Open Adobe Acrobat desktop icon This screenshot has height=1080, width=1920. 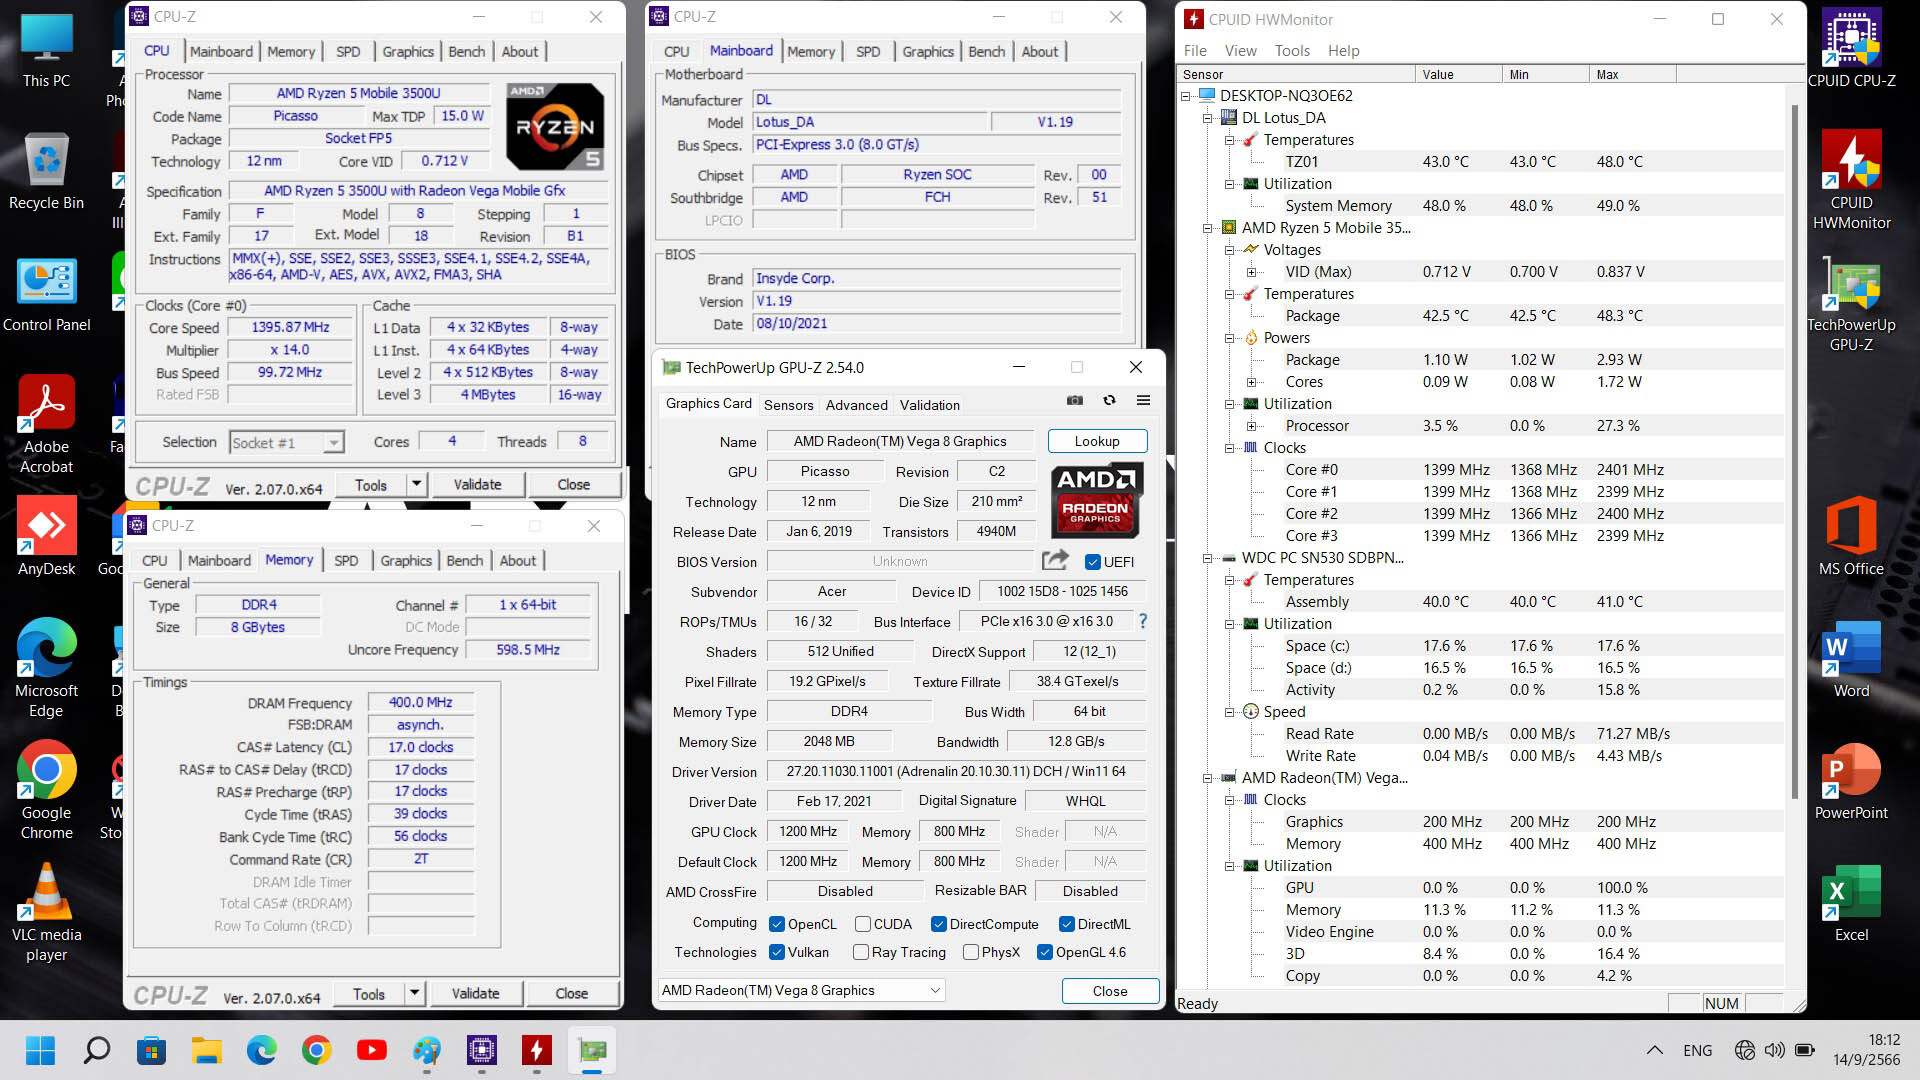pyautogui.click(x=46, y=425)
